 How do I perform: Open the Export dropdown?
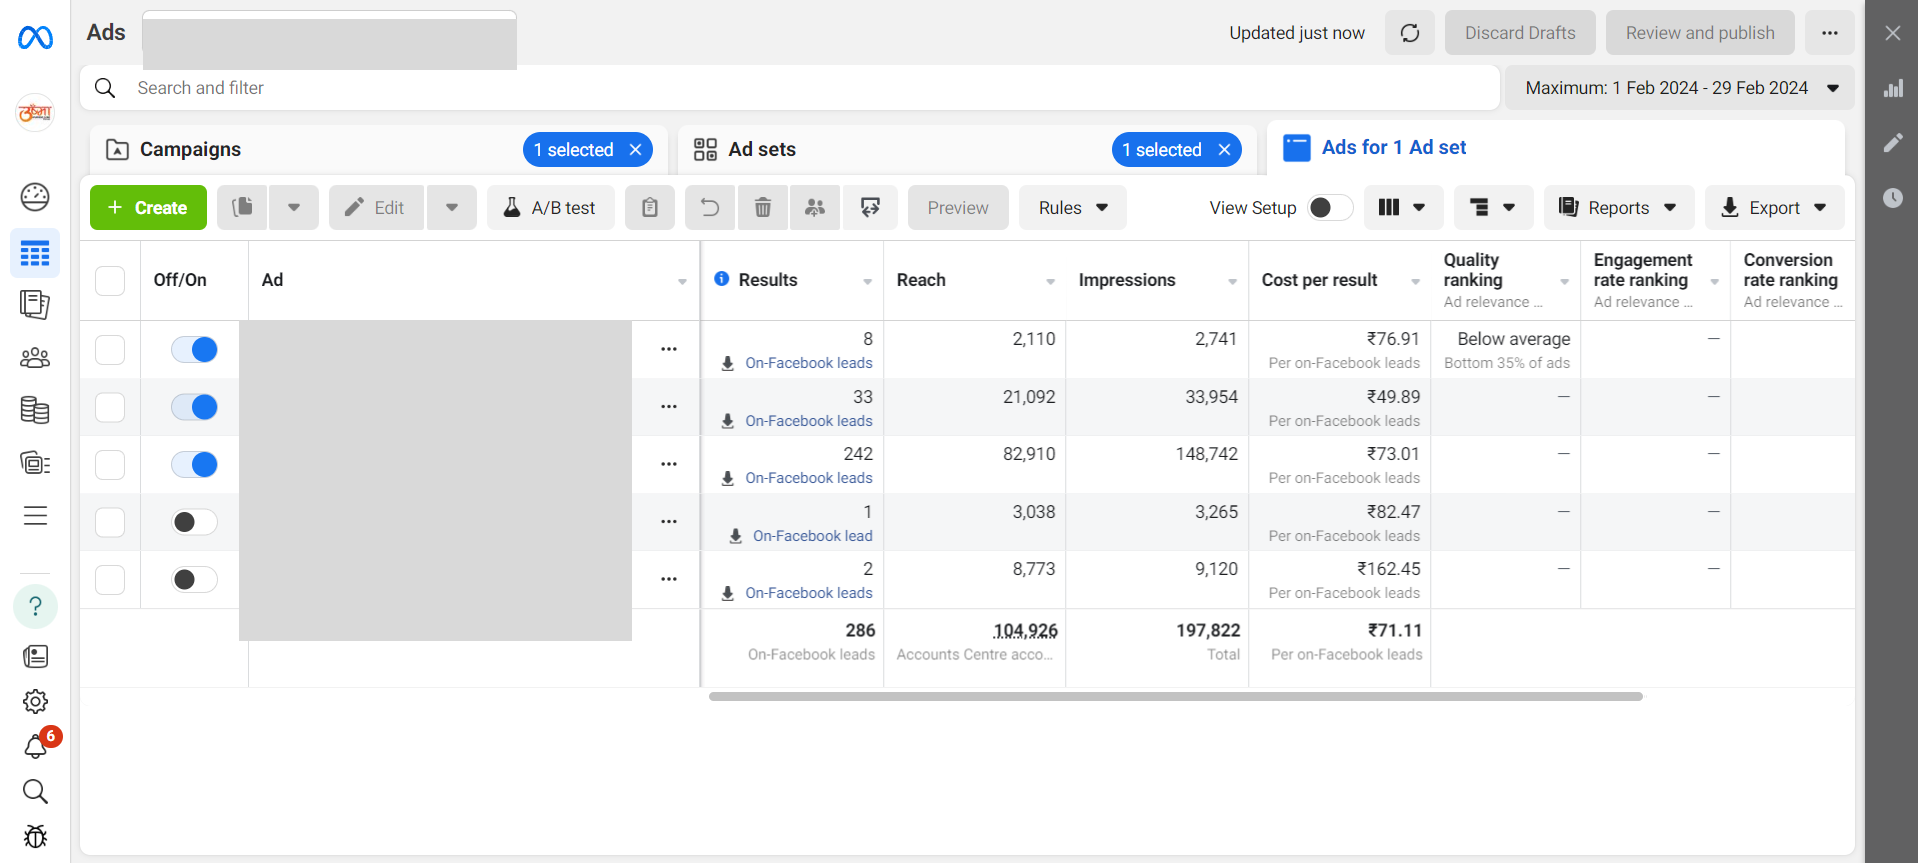[x=1773, y=207]
